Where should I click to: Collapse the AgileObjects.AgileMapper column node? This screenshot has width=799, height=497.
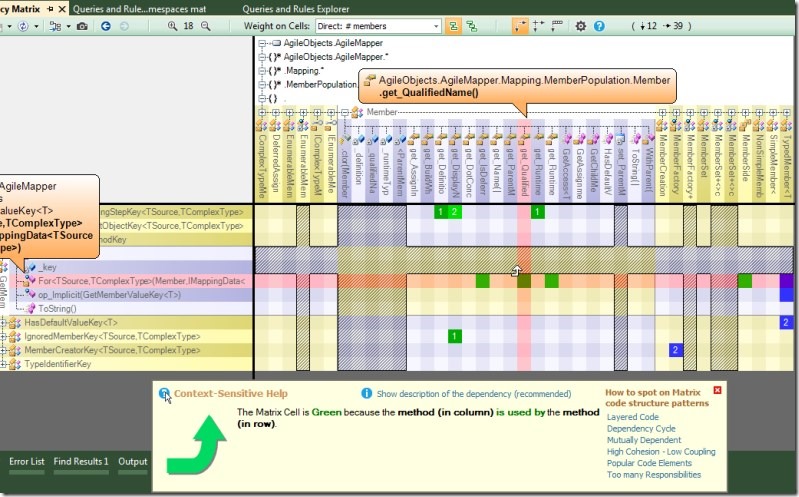coord(261,44)
